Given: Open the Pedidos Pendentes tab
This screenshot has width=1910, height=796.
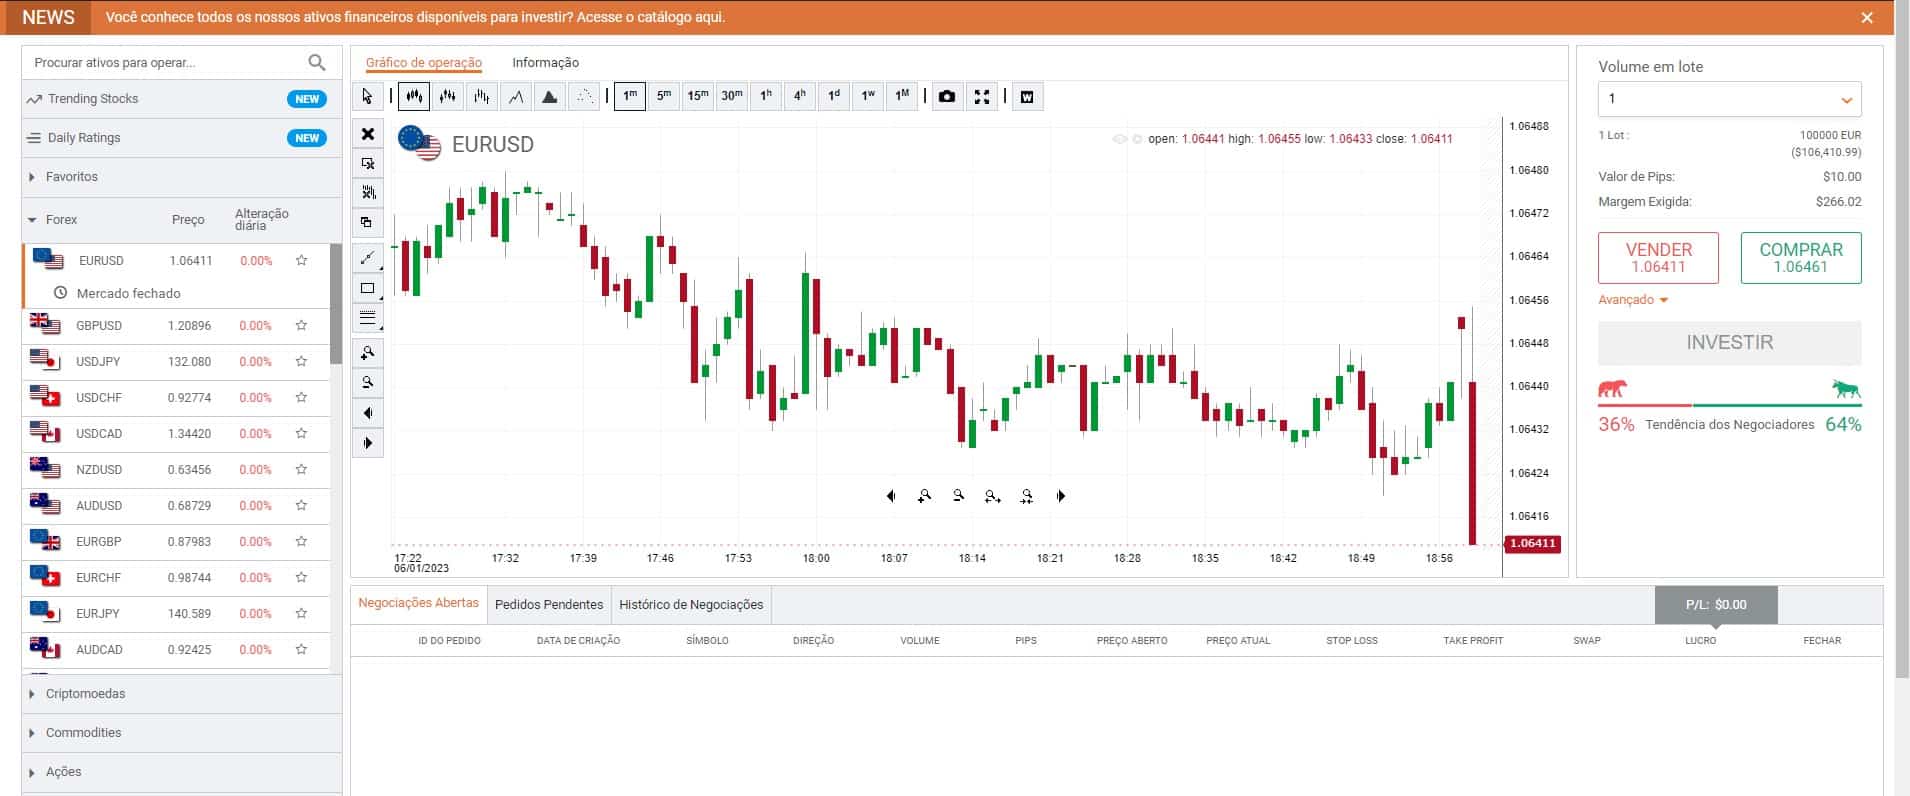Looking at the screenshot, I should coord(549,604).
